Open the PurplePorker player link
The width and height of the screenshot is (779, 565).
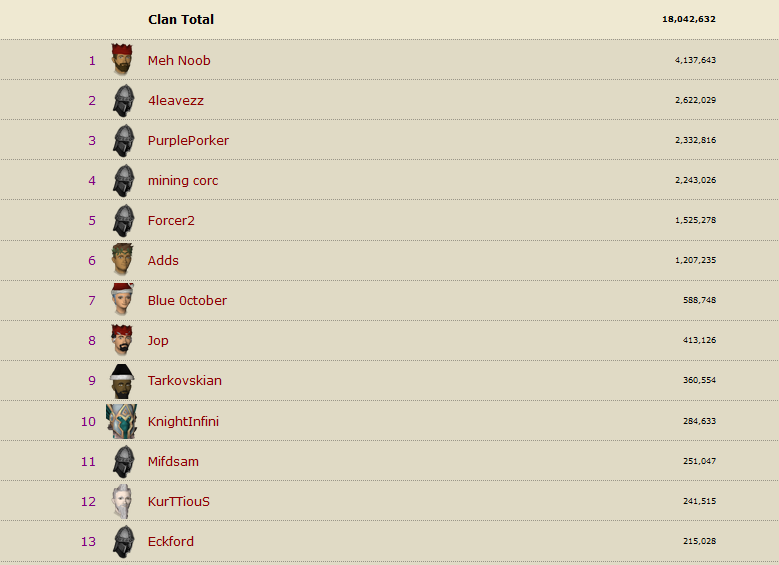(188, 140)
